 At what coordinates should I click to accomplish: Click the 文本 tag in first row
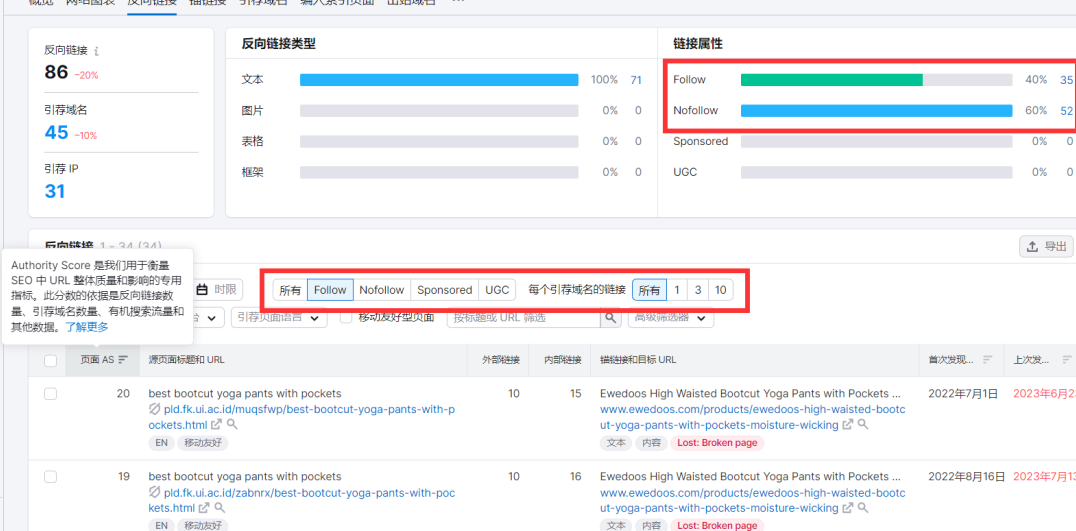click(x=616, y=443)
